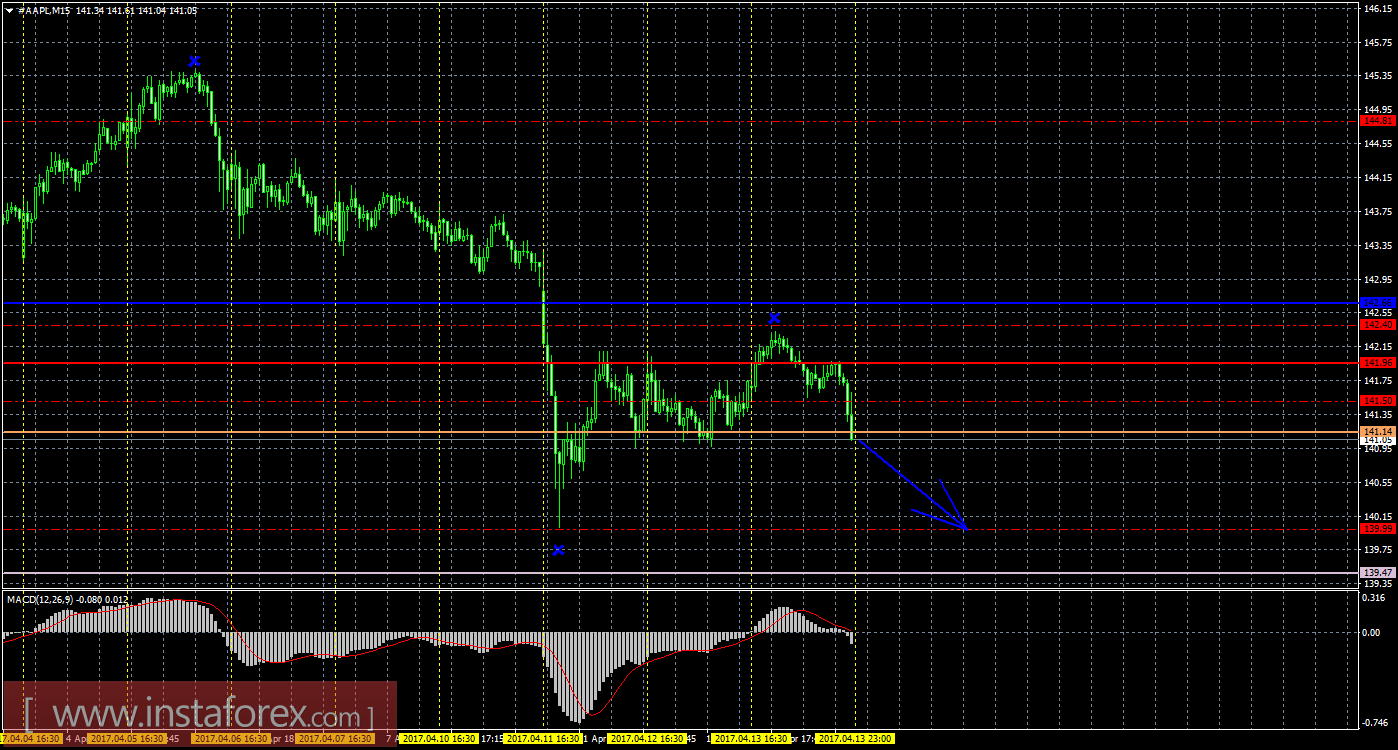Click the 2017.04.10 16:30 date label
The height and width of the screenshot is (750, 1398).
[440, 739]
